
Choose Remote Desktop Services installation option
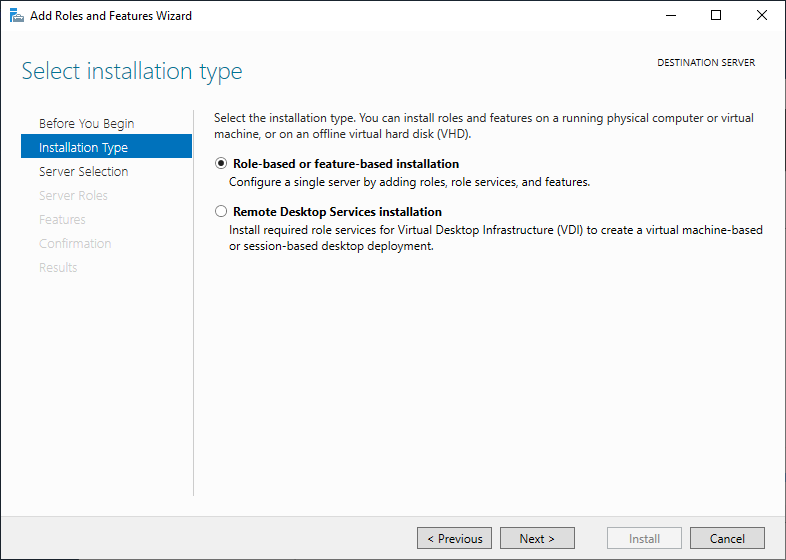[x=221, y=212]
